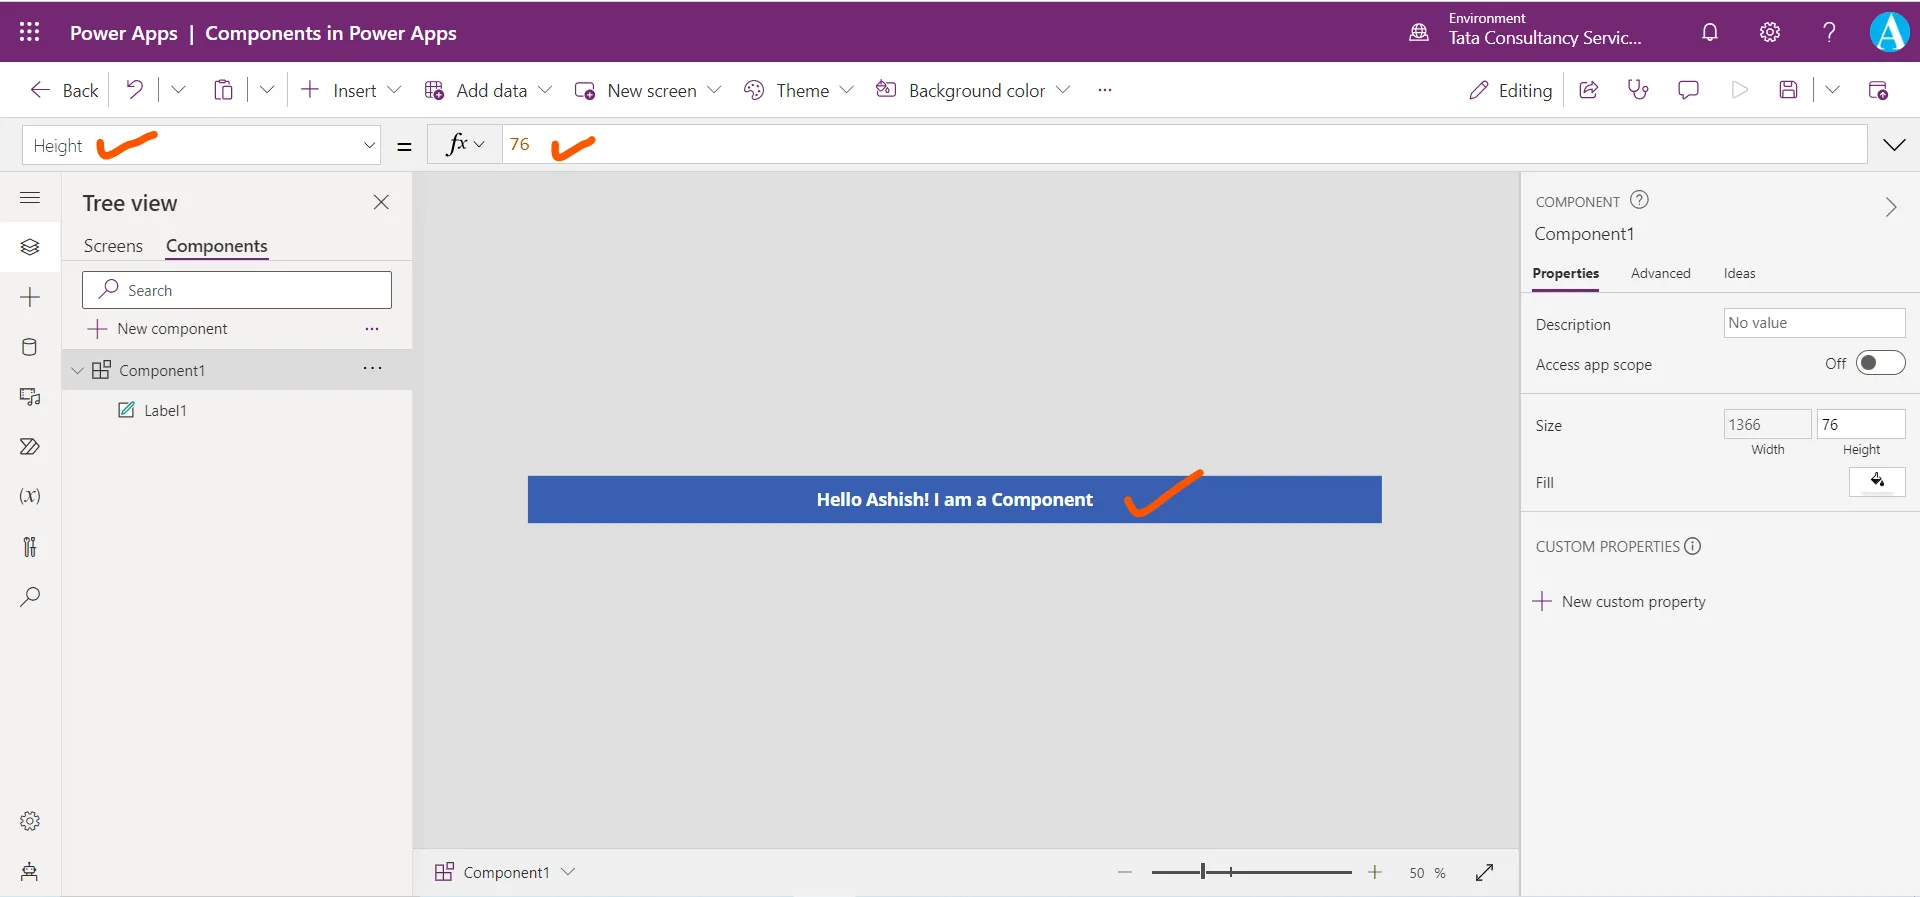Open the Save options dropdown arrow
Viewport: 1920px width, 897px height.
pos(1832,90)
